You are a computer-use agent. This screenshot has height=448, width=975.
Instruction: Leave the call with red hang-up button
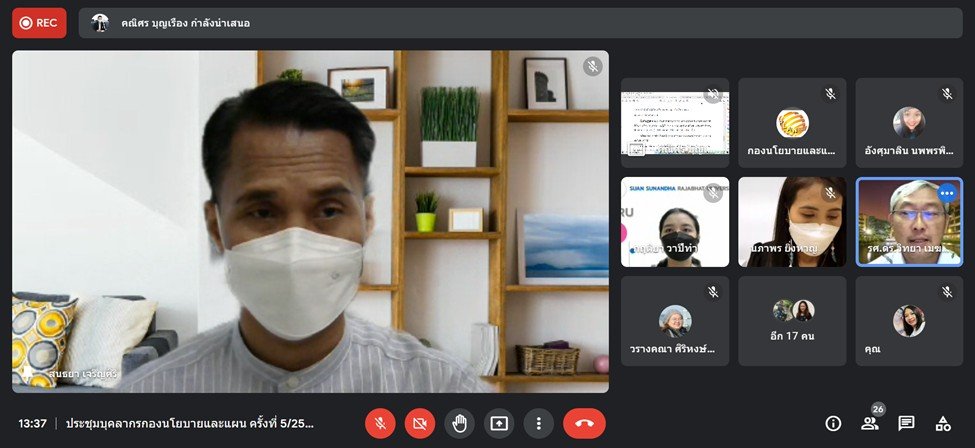coord(584,423)
